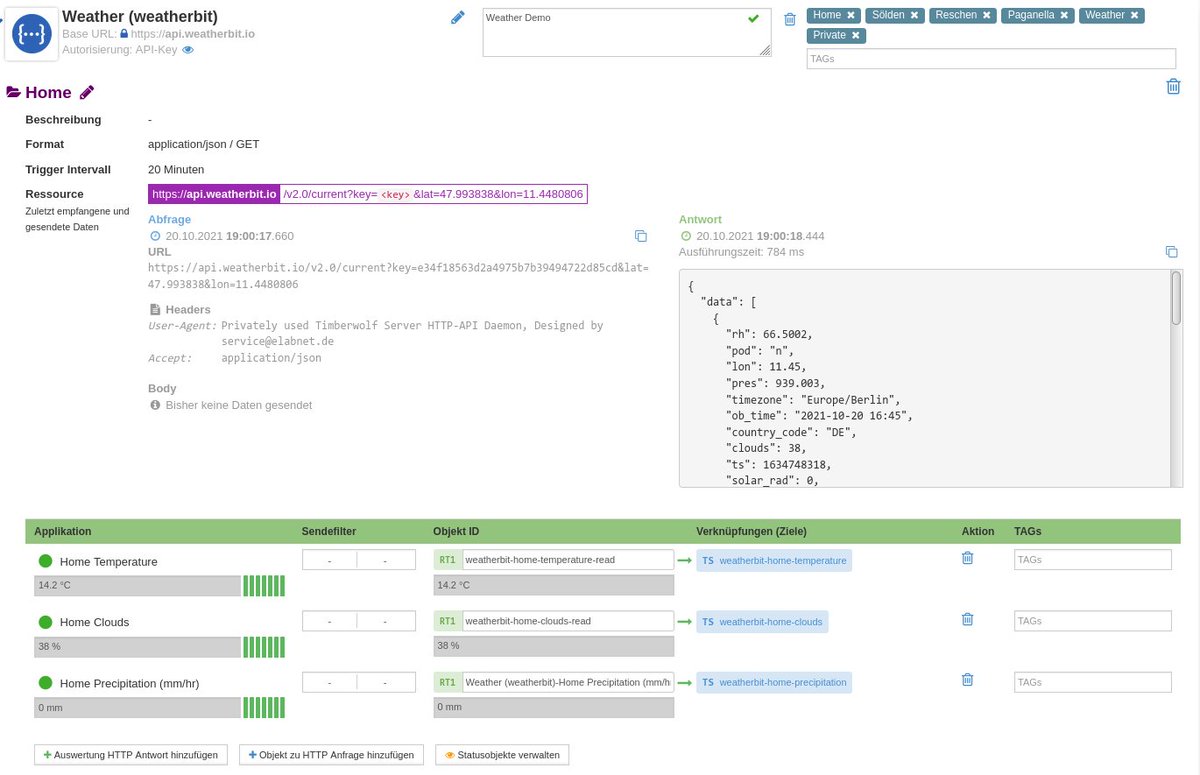Open weatherbit-home-precipitation TS link

click(774, 682)
